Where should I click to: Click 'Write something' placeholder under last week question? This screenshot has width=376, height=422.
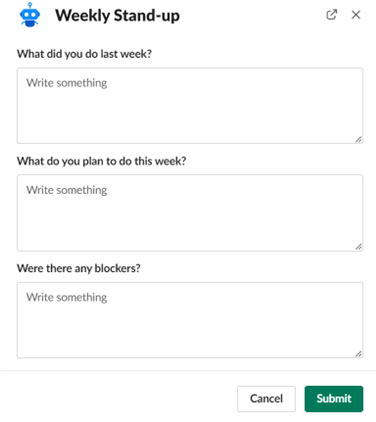pos(67,83)
